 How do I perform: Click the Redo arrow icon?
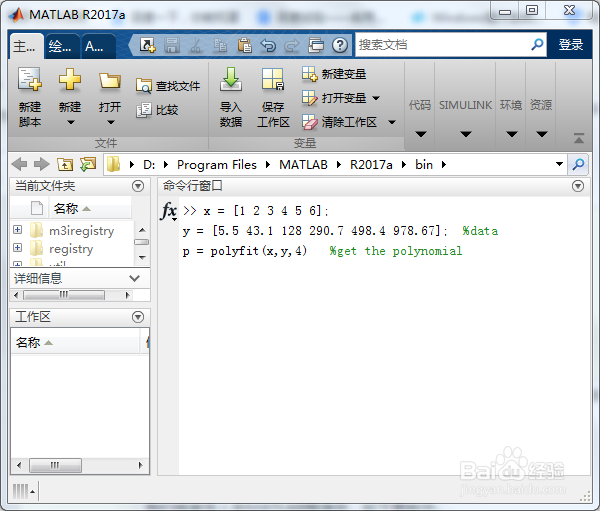point(292,45)
